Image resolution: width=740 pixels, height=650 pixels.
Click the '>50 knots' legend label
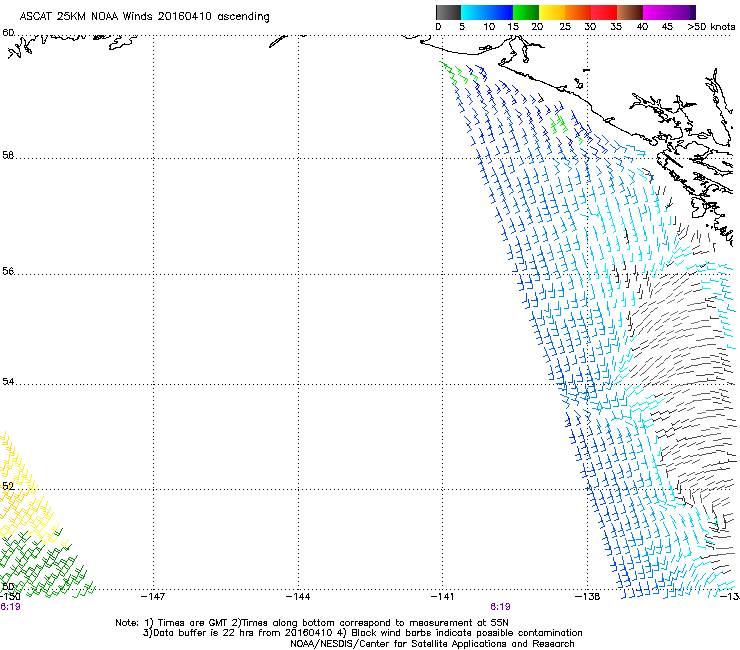coord(711,27)
